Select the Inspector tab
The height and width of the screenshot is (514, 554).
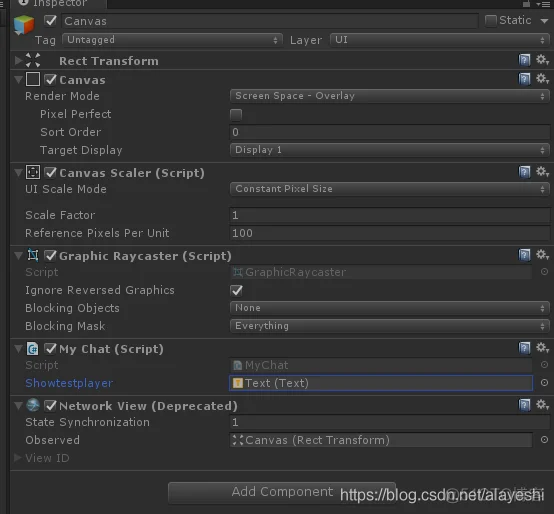pyautogui.click(x=59, y=4)
